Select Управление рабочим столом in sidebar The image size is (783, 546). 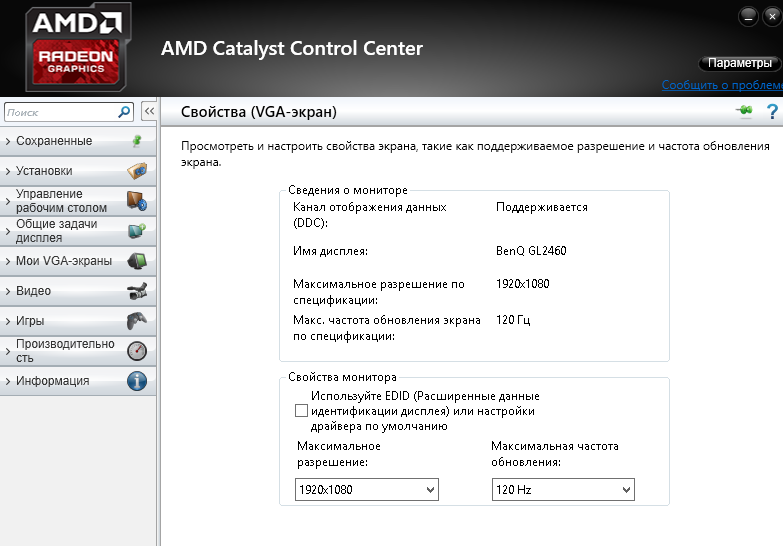pos(78,201)
